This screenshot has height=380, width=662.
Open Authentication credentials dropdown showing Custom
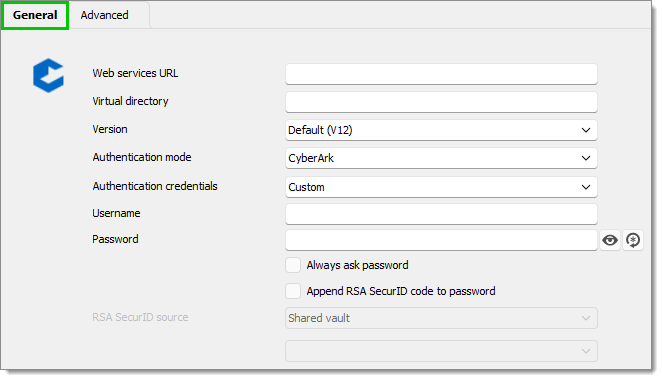point(441,187)
